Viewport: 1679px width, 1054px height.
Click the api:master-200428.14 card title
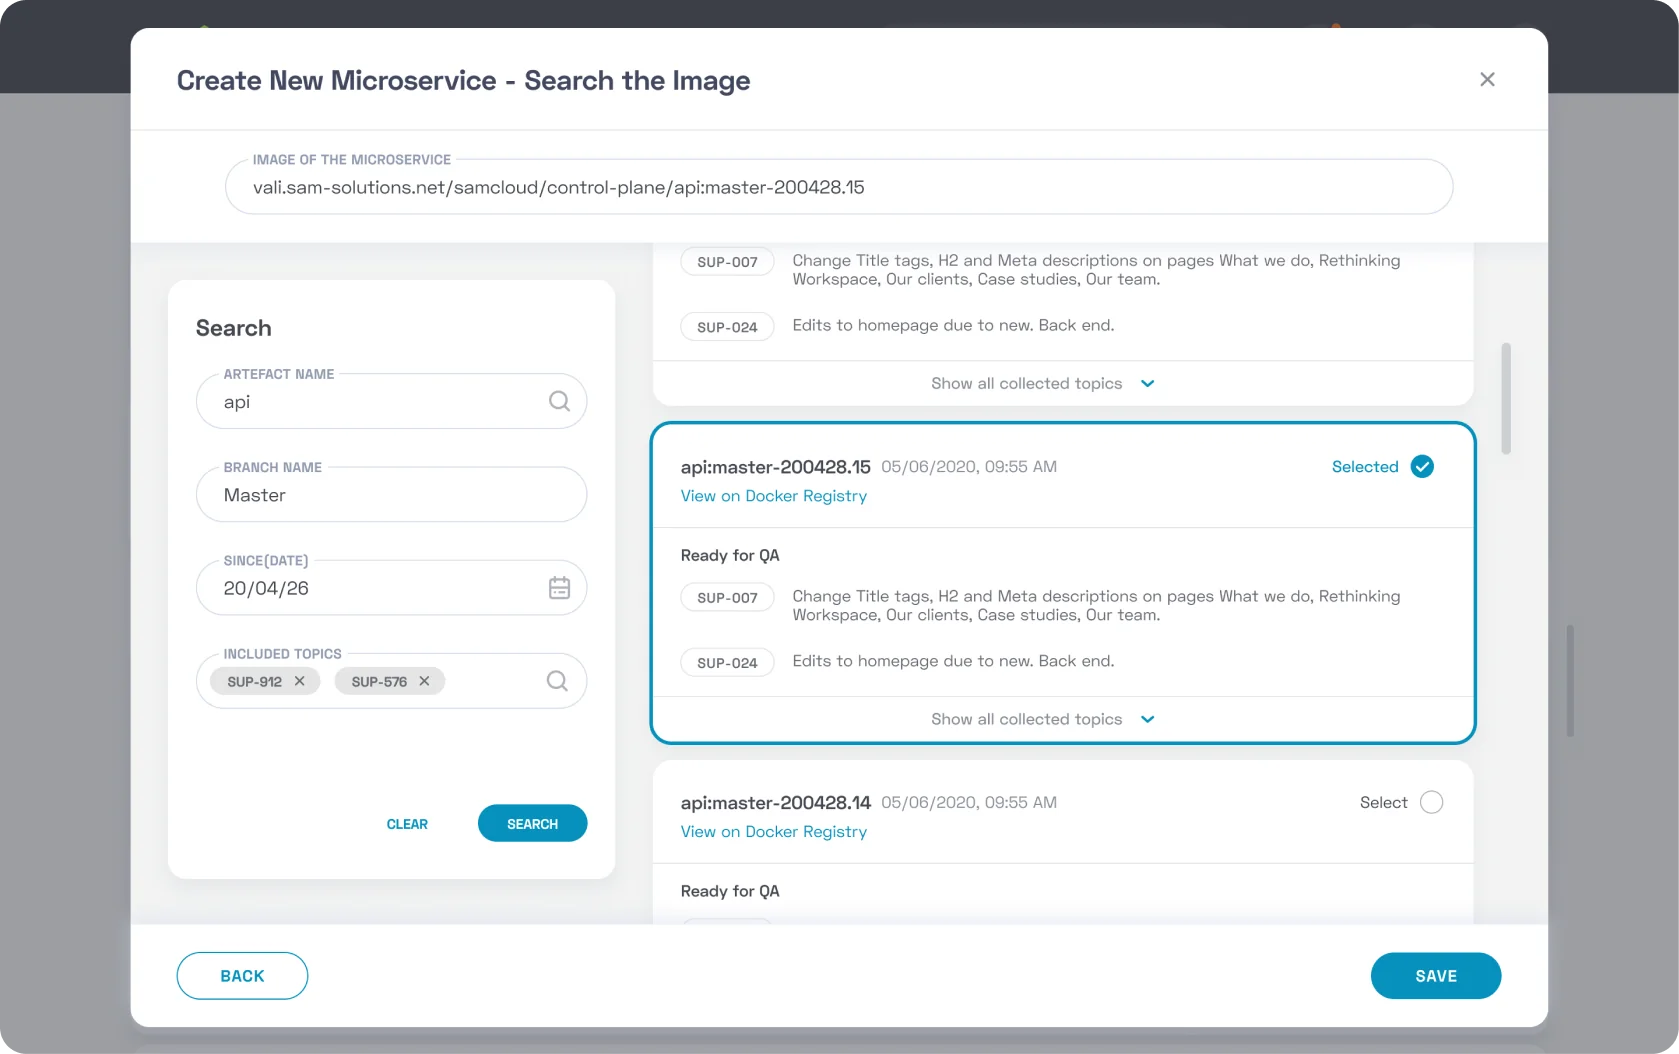pos(775,803)
